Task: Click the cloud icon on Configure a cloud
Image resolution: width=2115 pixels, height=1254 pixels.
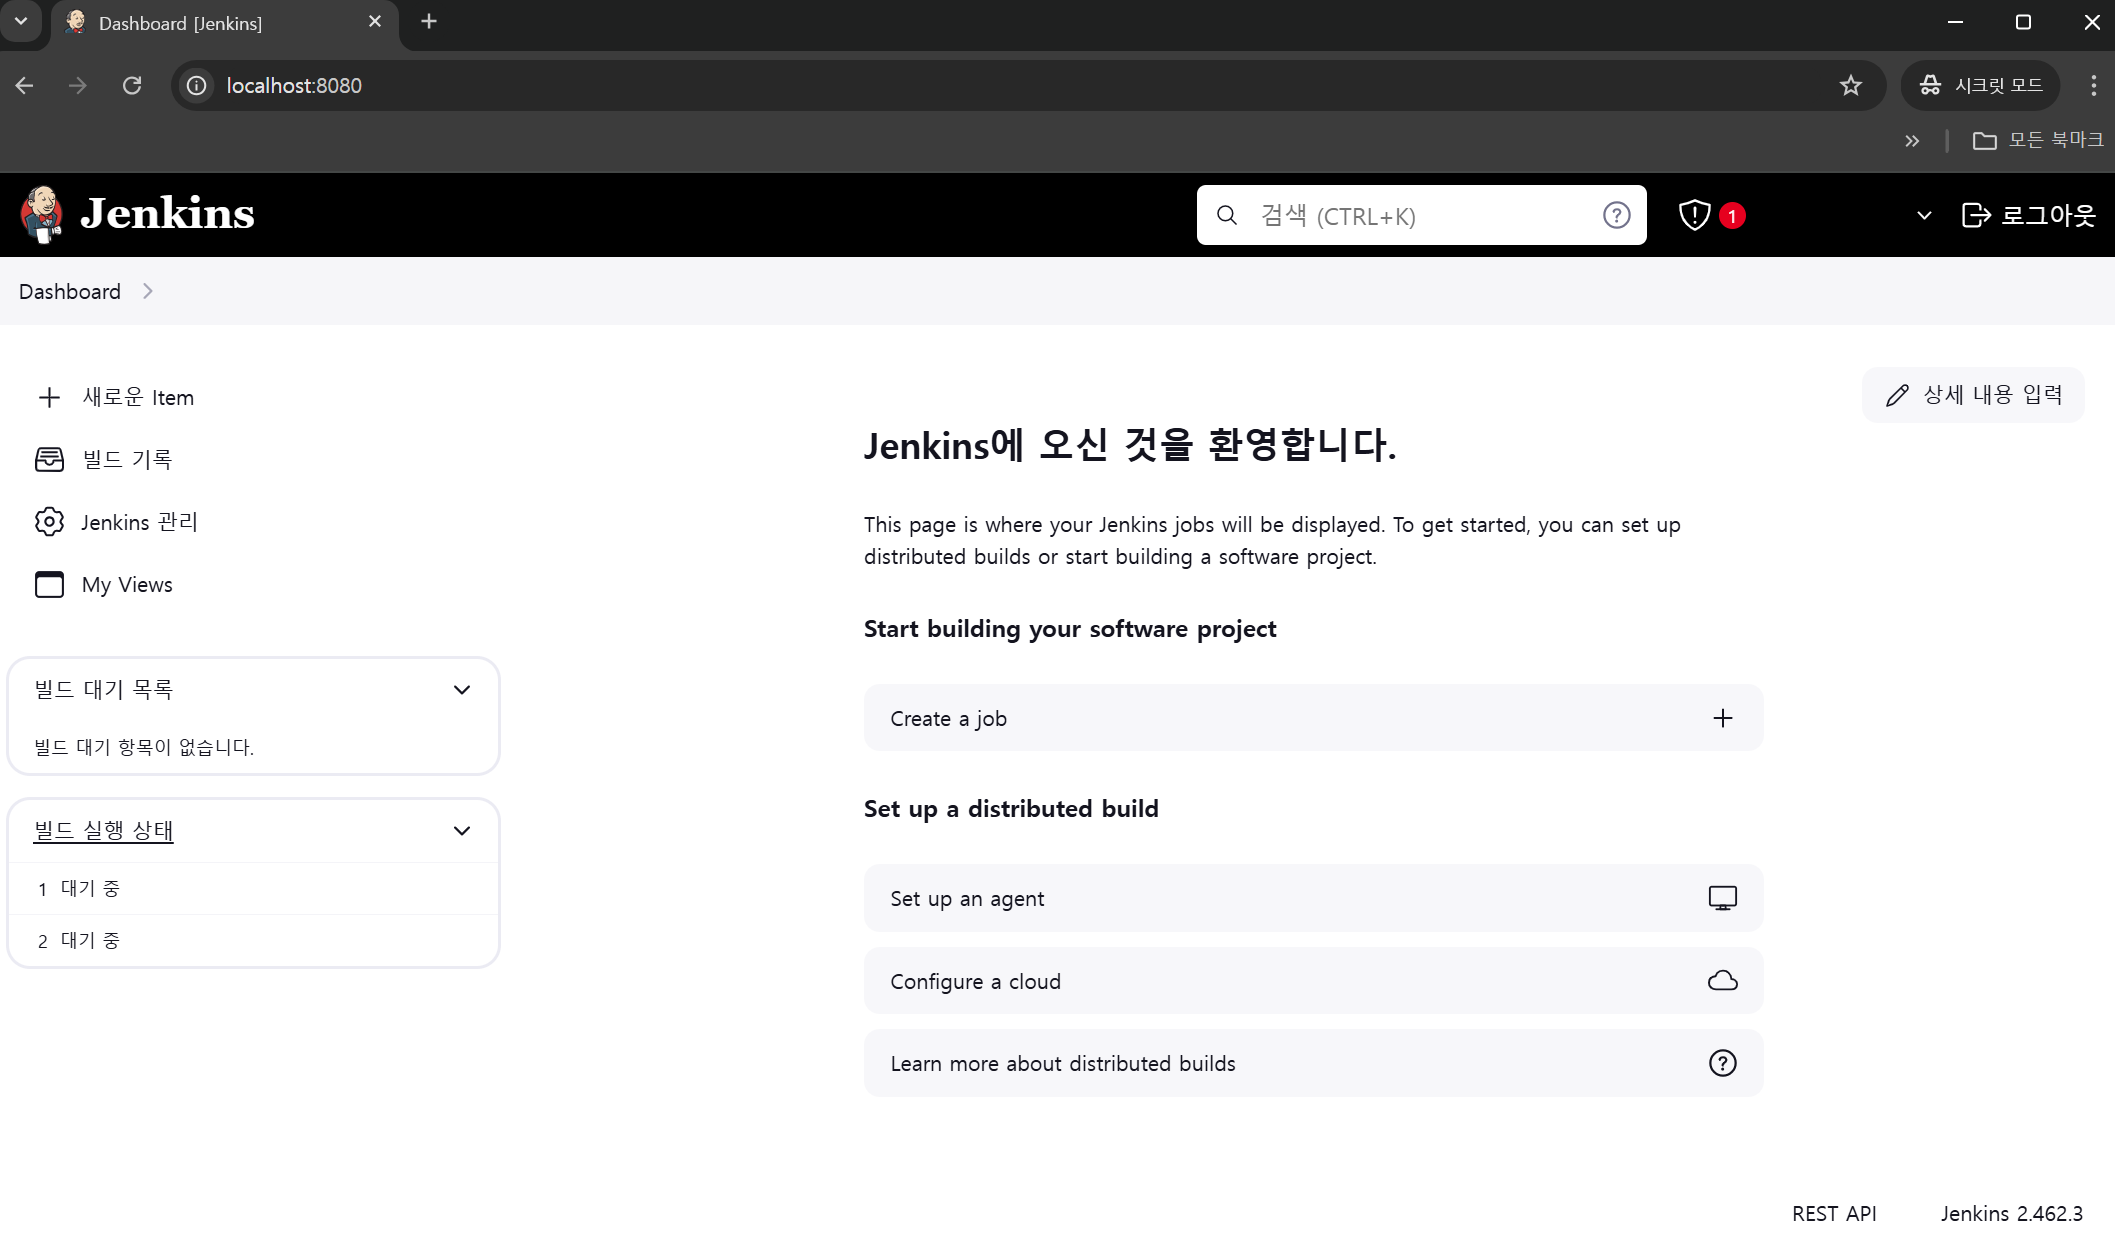Action: [1722, 981]
